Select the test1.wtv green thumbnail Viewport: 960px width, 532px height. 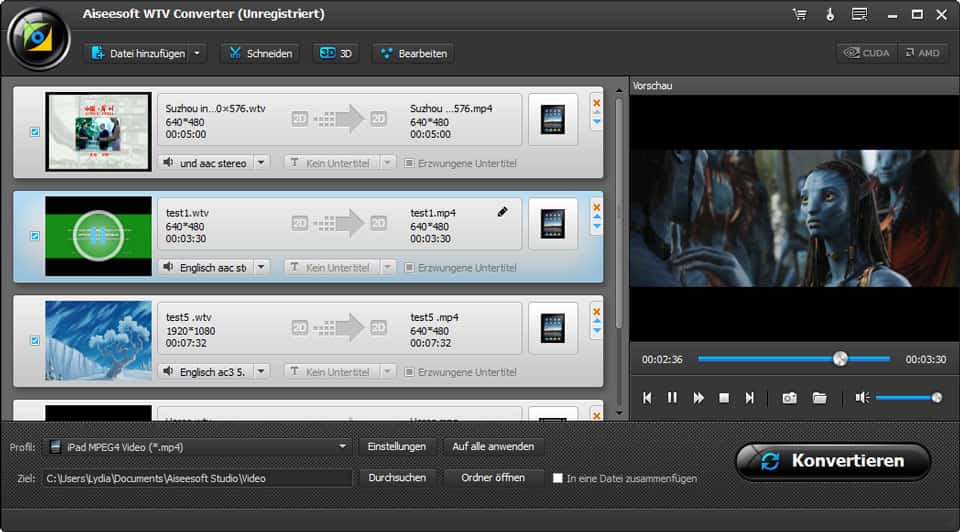(x=98, y=236)
